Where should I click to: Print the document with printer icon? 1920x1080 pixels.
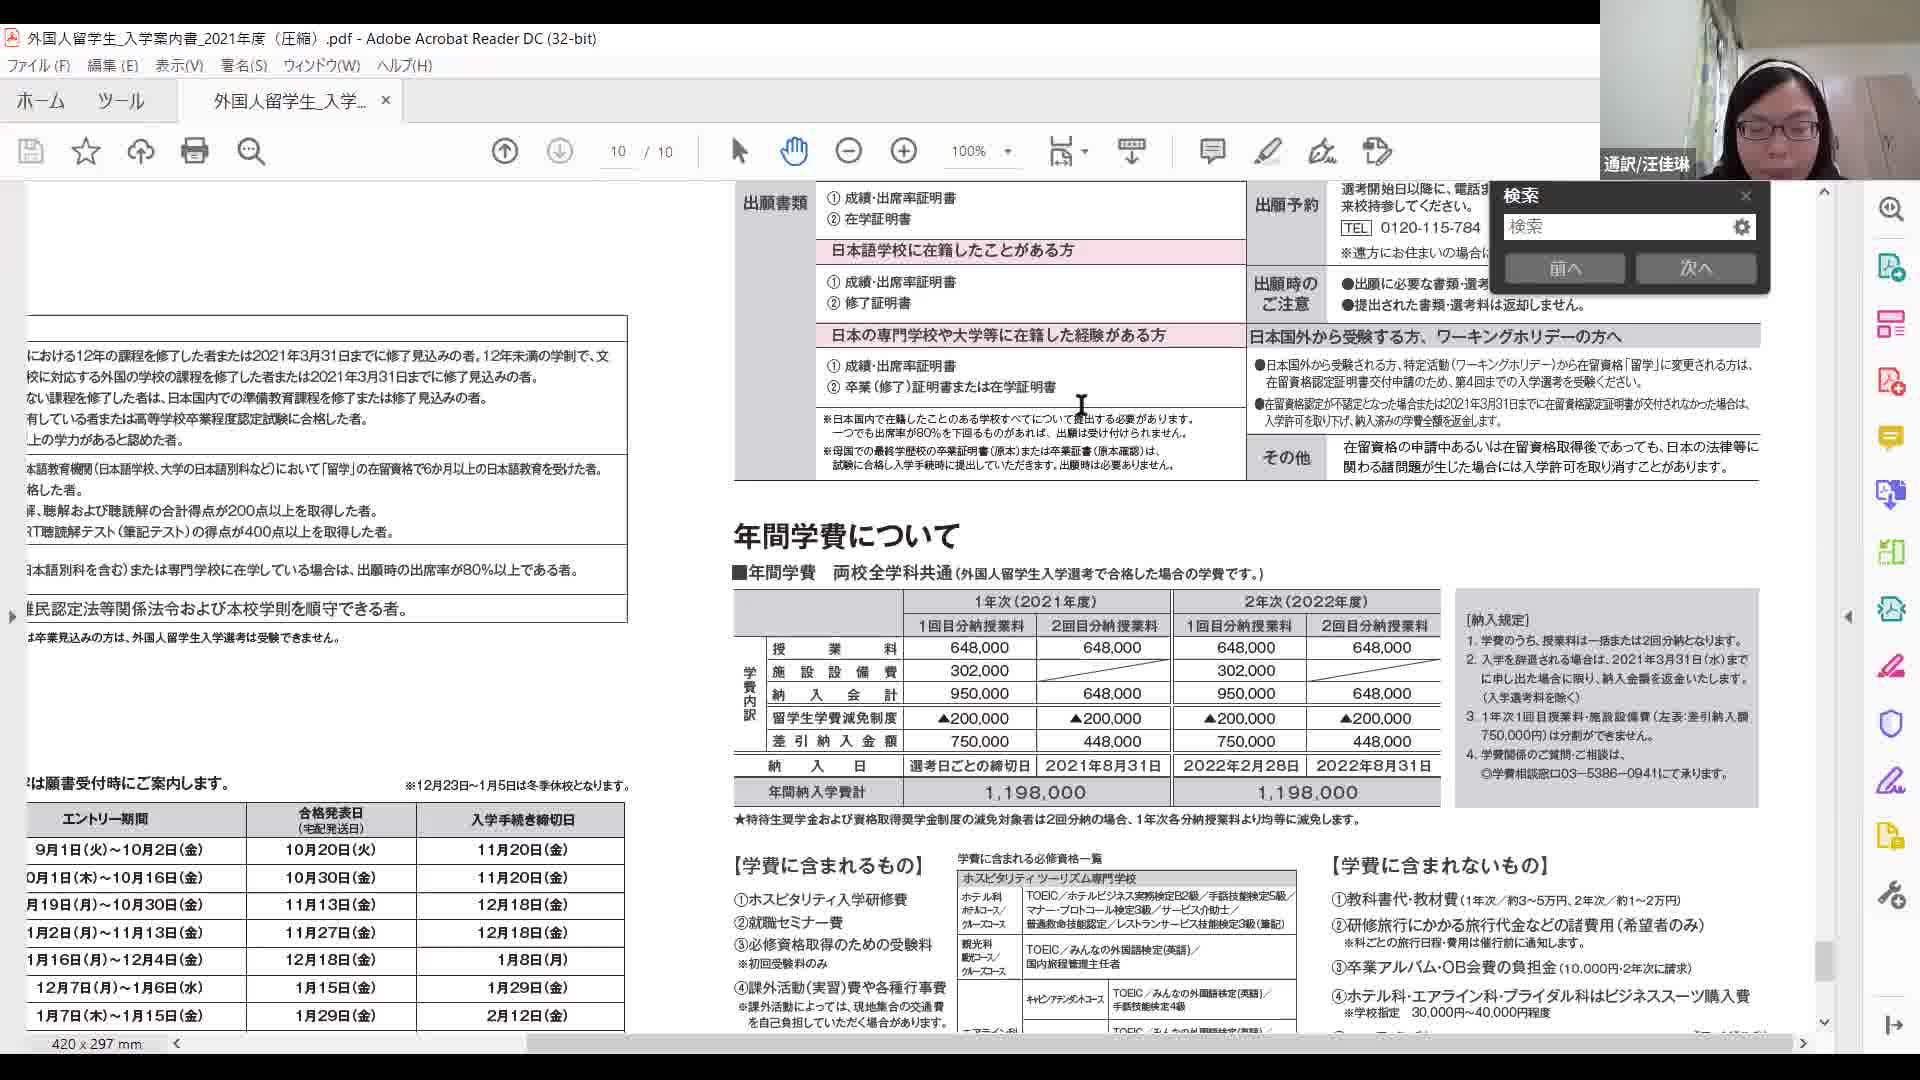195,151
